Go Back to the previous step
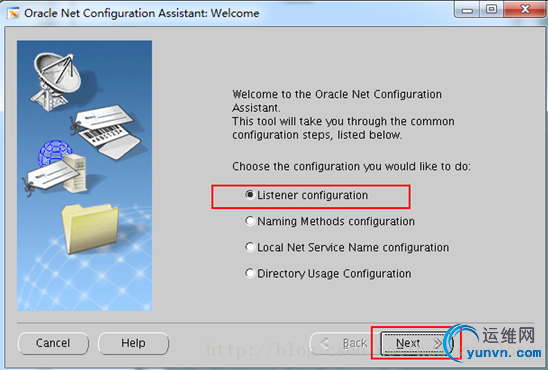The width and height of the screenshot is (548, 370). (x=344, y=343)
